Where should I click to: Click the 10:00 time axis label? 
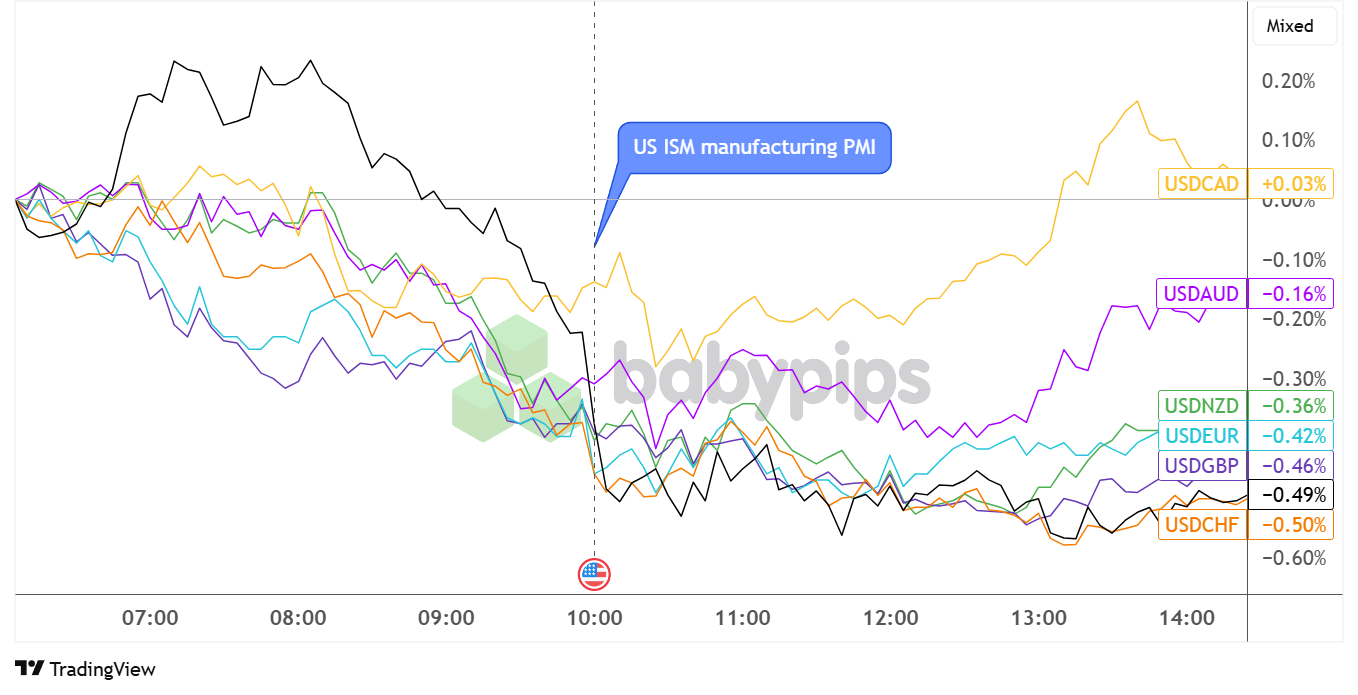point(595,618)
